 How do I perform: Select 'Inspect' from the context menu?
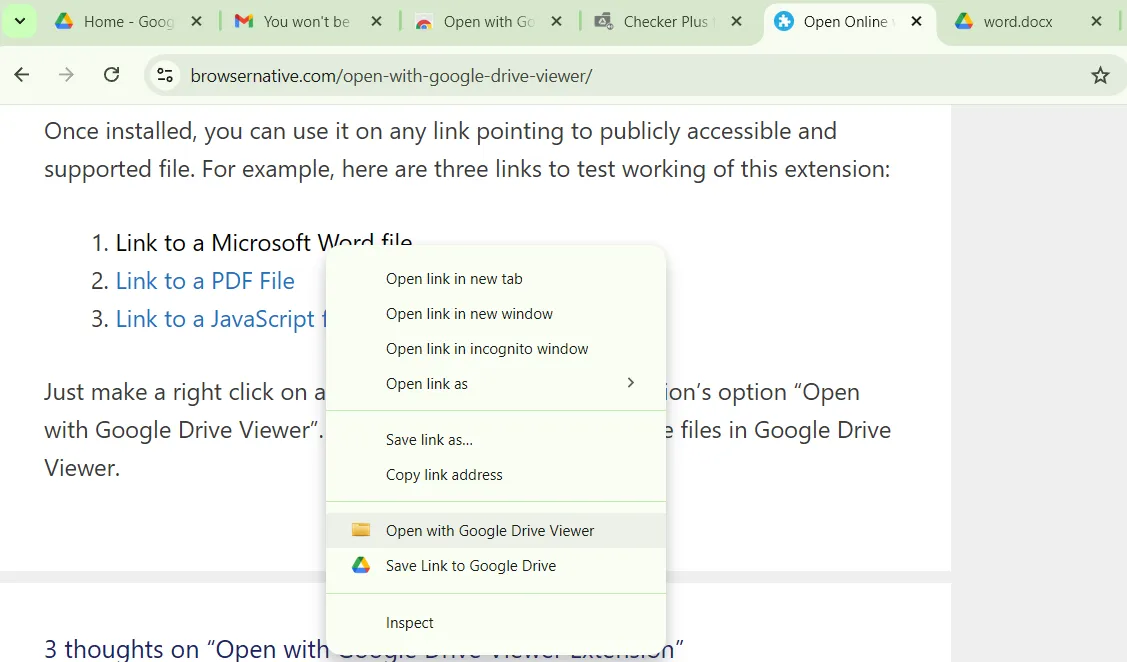click(410, 622)
